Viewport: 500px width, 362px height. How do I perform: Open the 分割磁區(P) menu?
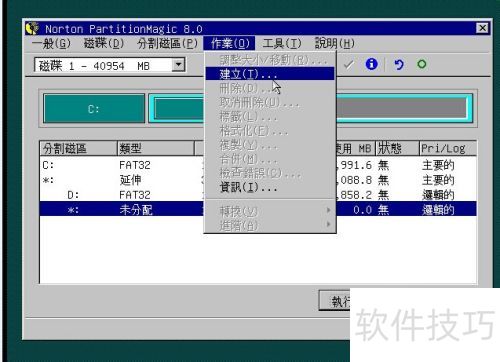click(167, 43)
